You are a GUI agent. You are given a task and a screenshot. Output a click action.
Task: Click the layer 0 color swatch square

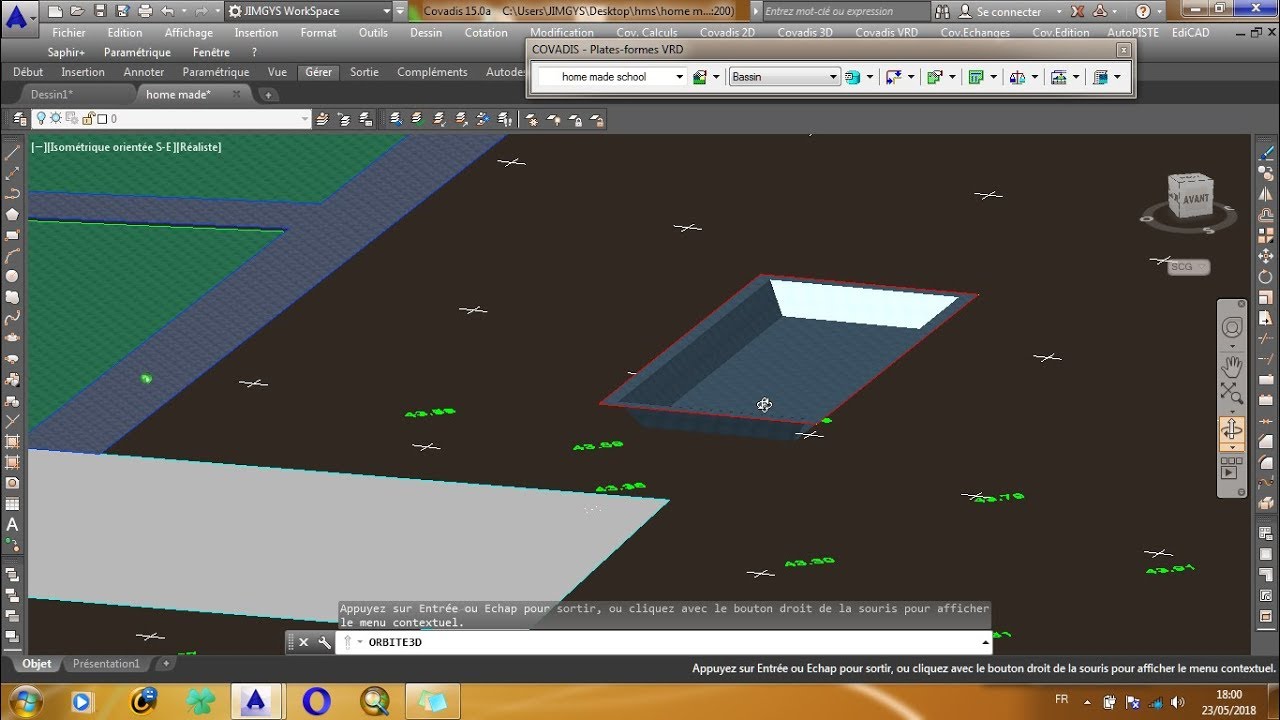102,118
